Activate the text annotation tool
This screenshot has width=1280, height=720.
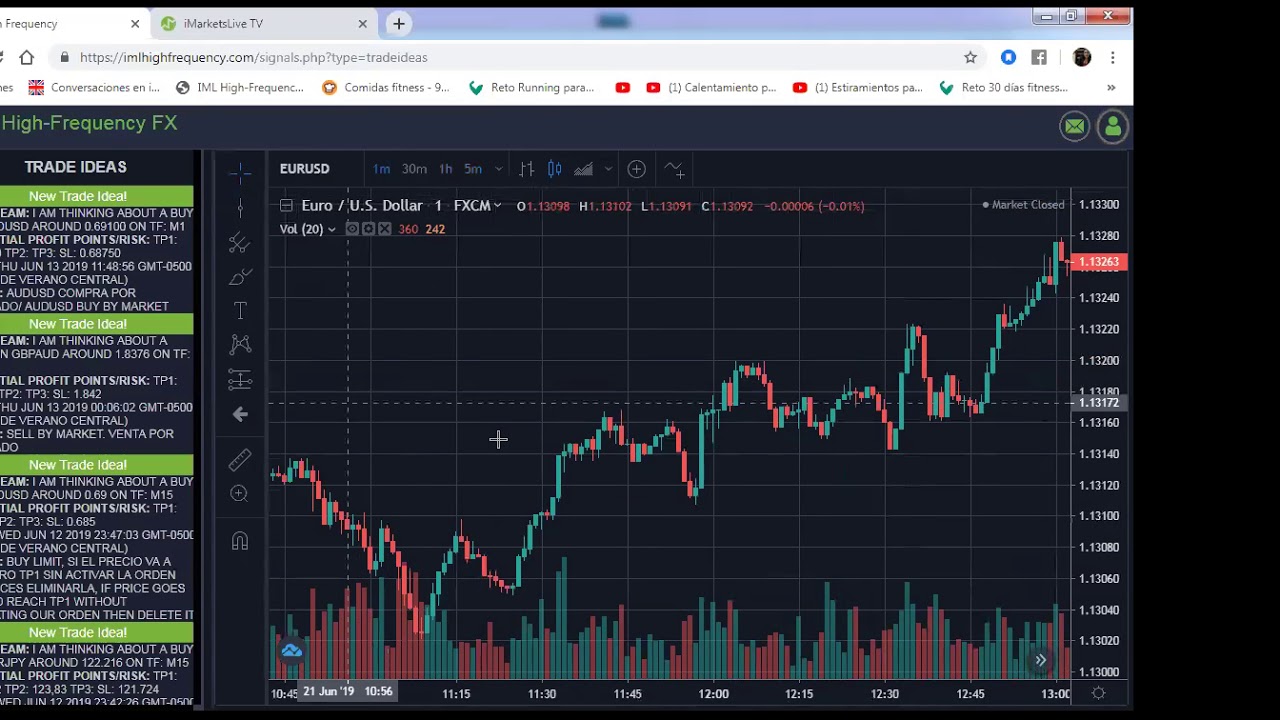pos(240,311)
